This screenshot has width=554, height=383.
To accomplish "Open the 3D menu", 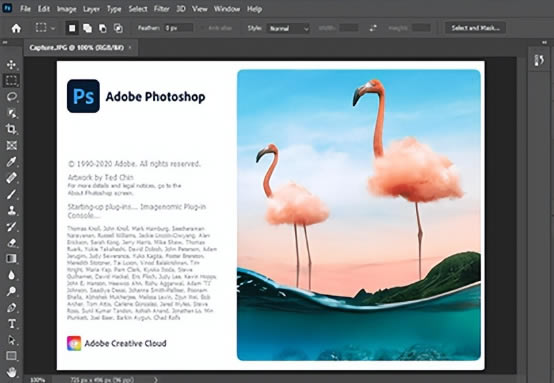I will 181,9.
